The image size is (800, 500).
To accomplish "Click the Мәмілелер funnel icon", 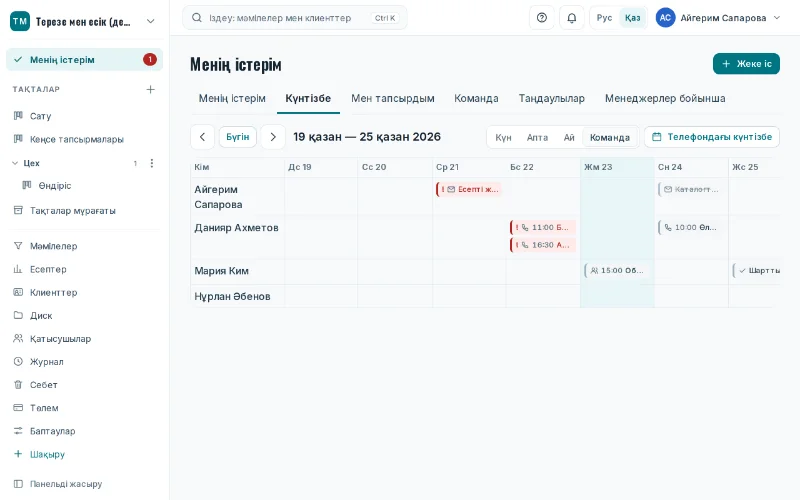I will 18,246.
